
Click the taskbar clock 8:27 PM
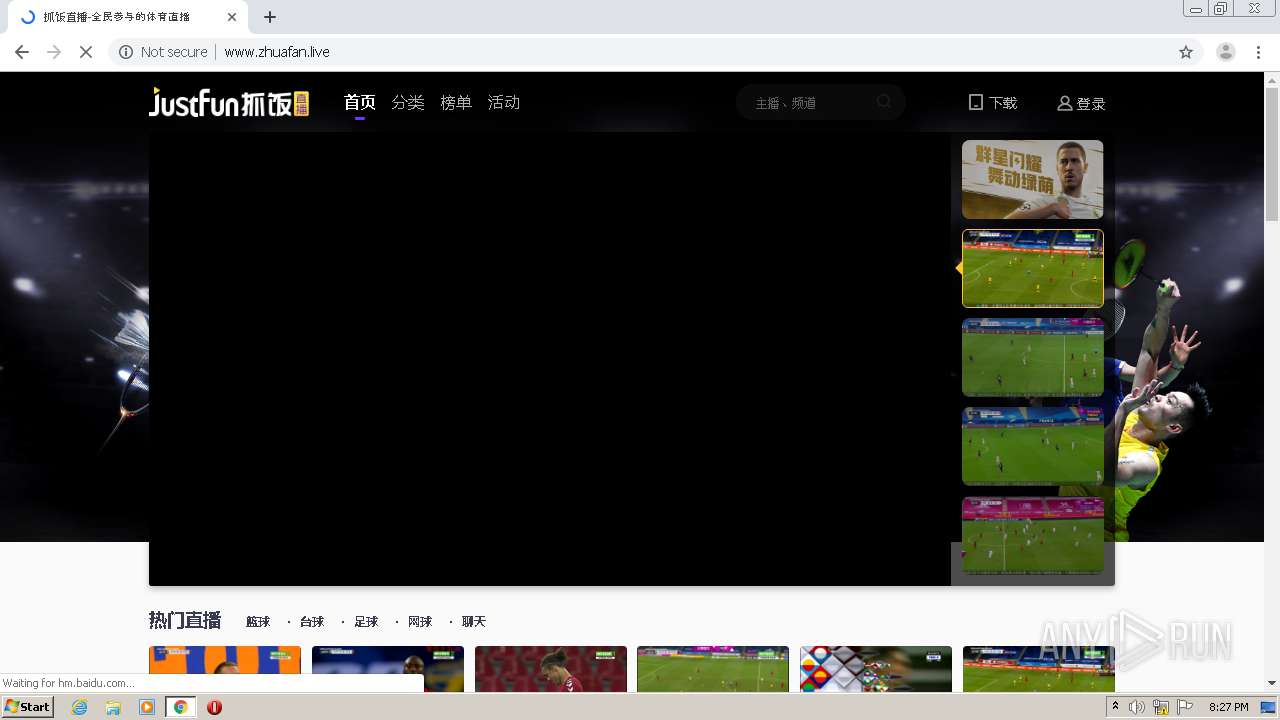point(1228,707)
